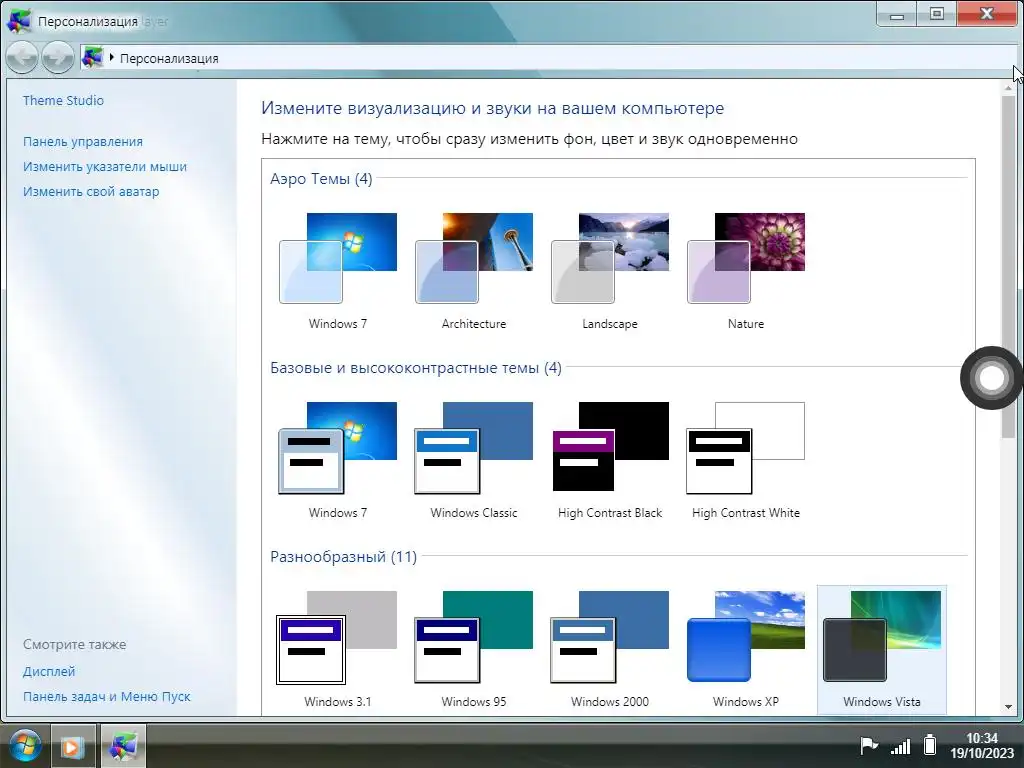The image size is (1024, 768).
Task: Apply the Windows Classic theme
Action: click(473, 460)
